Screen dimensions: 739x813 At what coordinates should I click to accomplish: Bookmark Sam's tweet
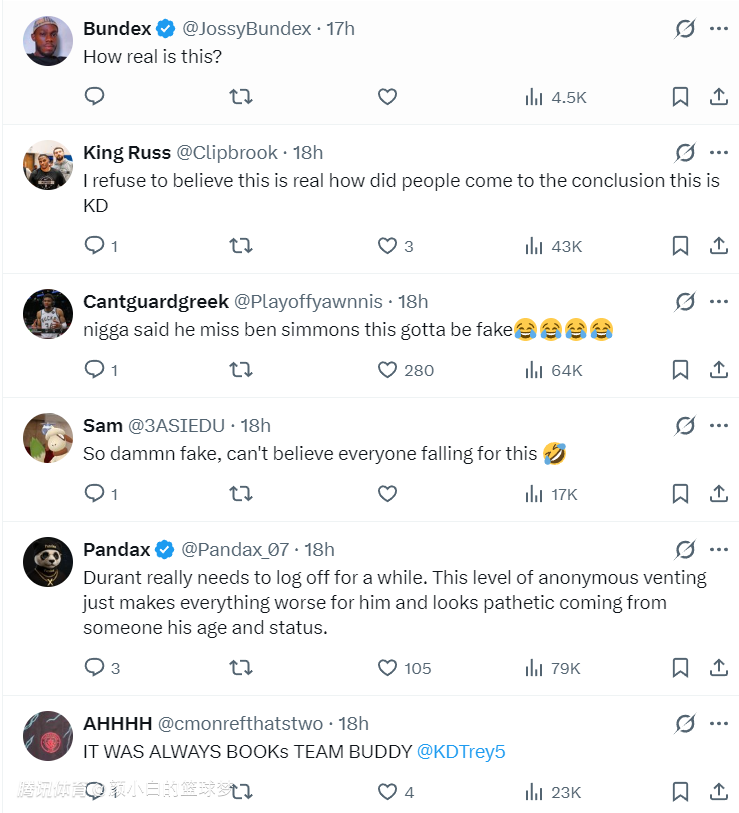pyautogui.click(x=680, y=494)
